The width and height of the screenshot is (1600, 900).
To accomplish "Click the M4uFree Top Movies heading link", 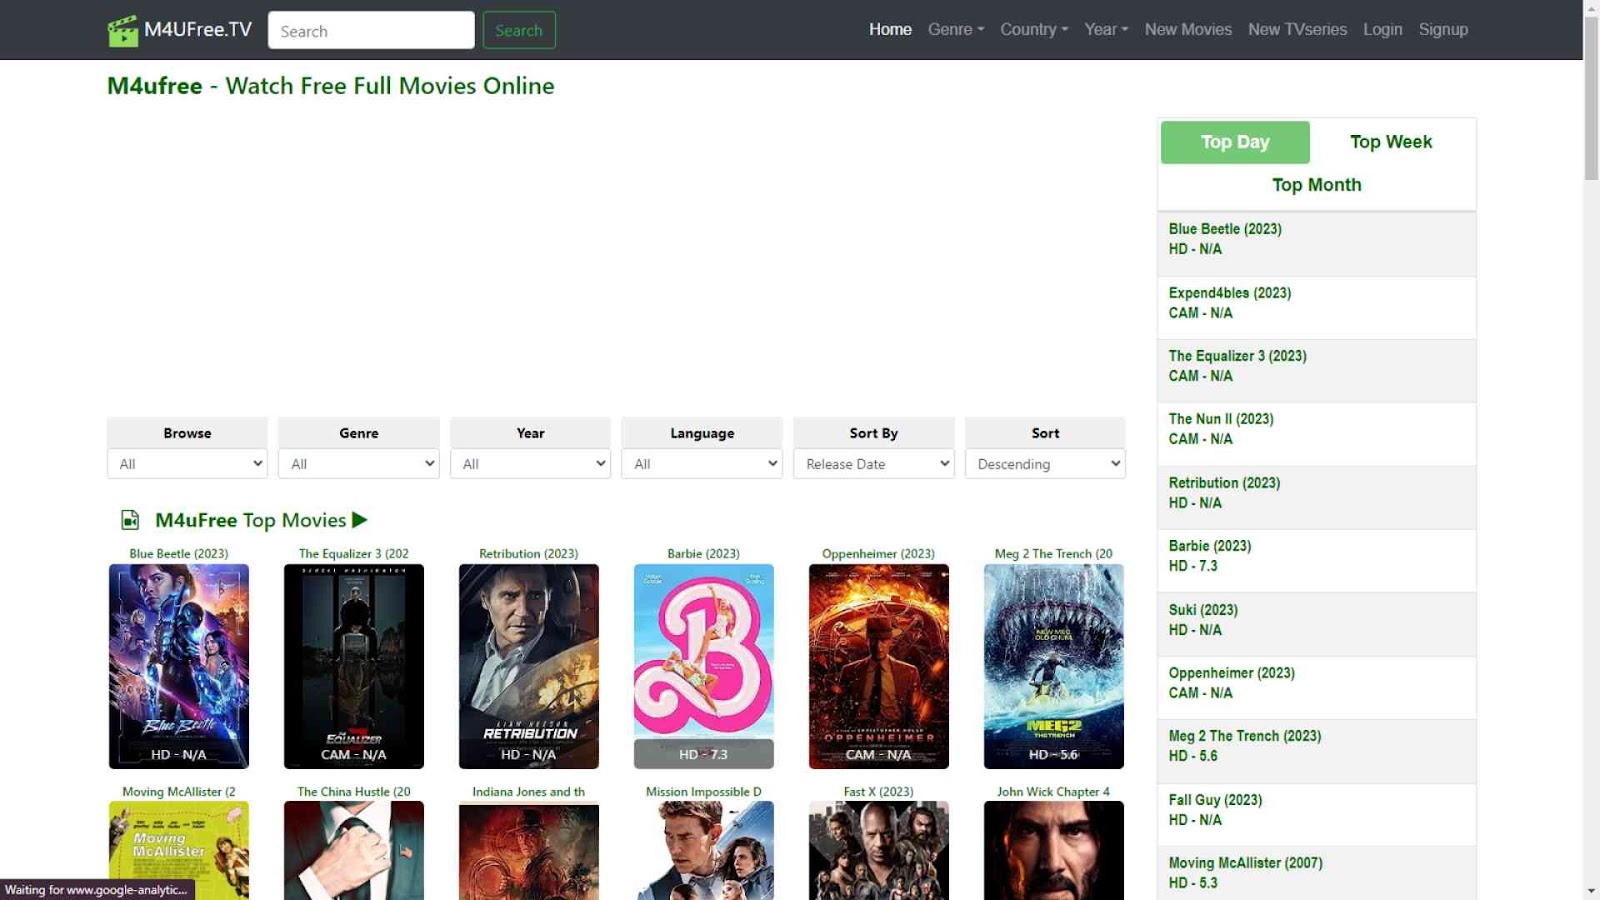I will (250, 520).
